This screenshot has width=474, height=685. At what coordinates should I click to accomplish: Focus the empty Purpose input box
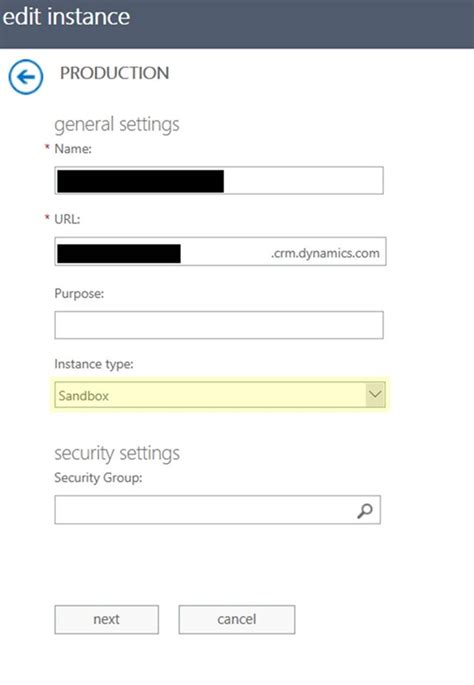[x=219, y=325]
